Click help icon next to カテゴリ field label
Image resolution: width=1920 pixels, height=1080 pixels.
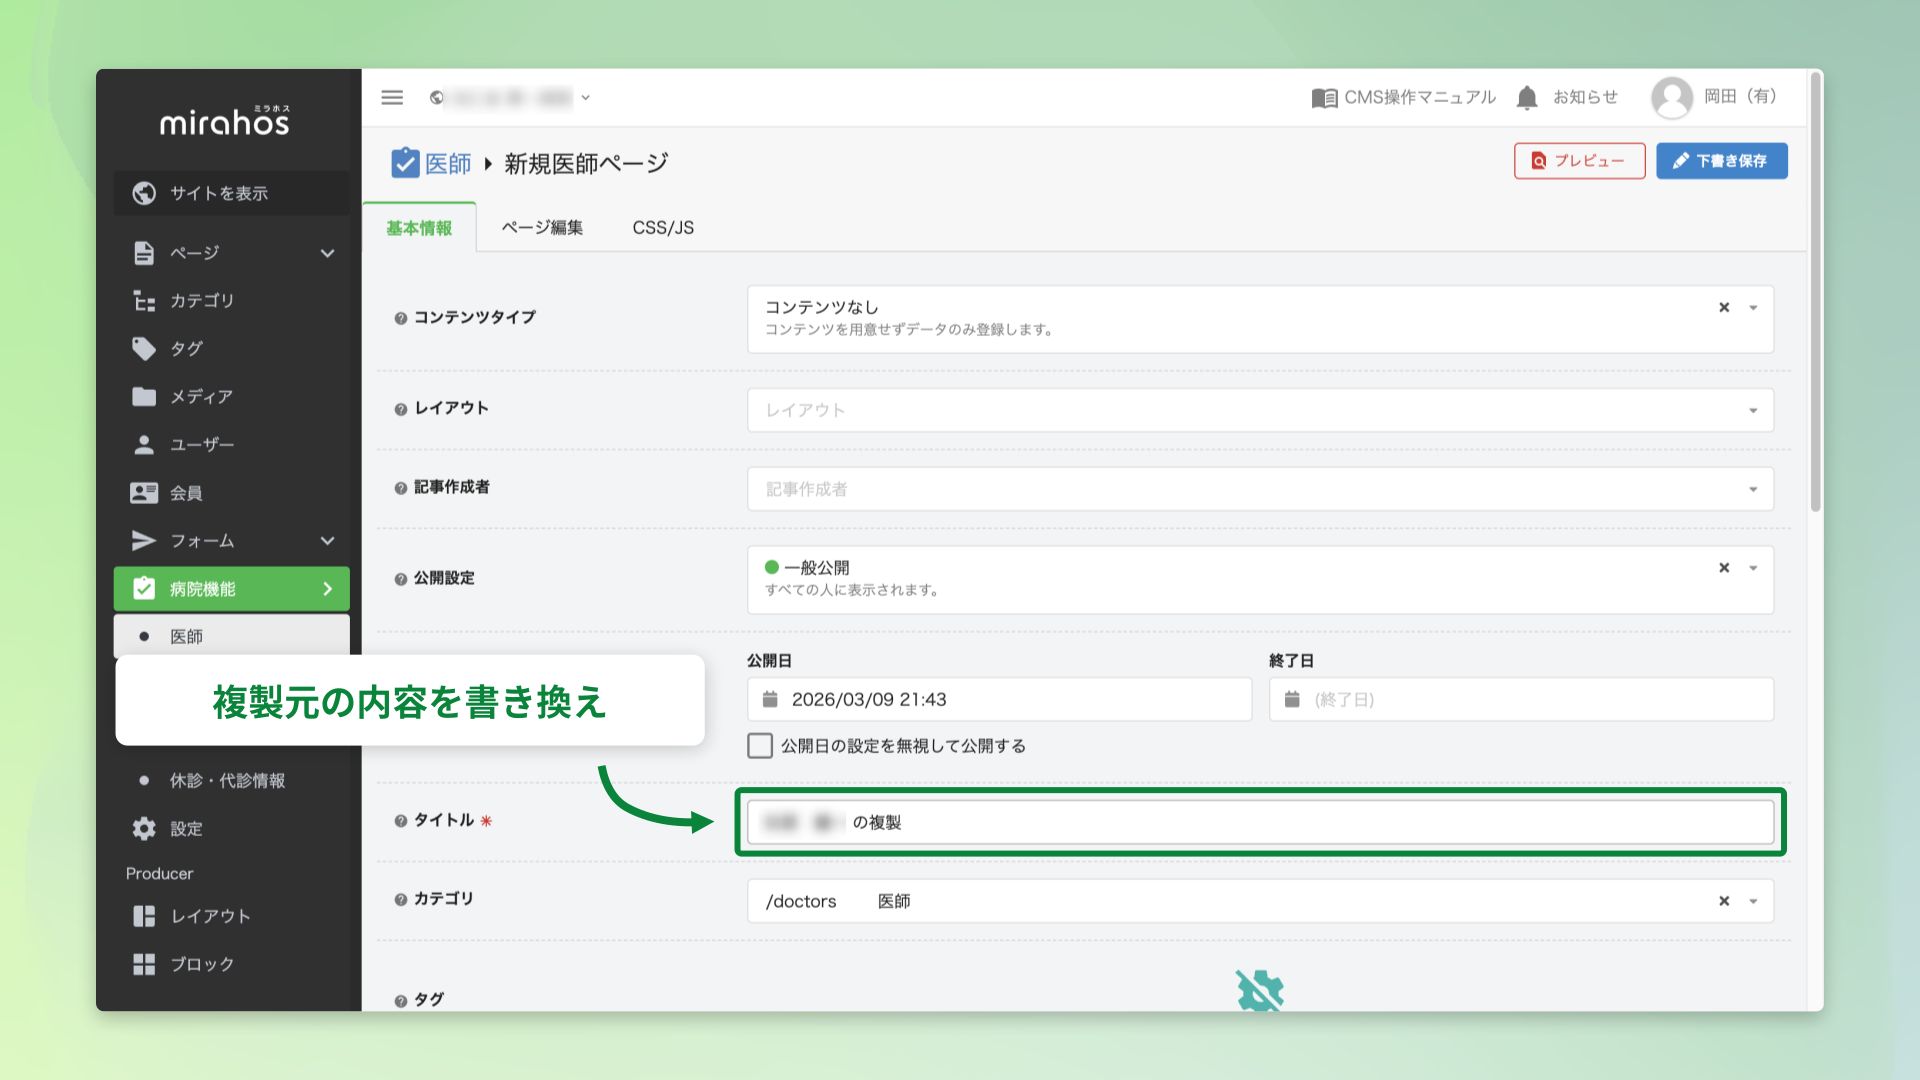click(401, 900)
